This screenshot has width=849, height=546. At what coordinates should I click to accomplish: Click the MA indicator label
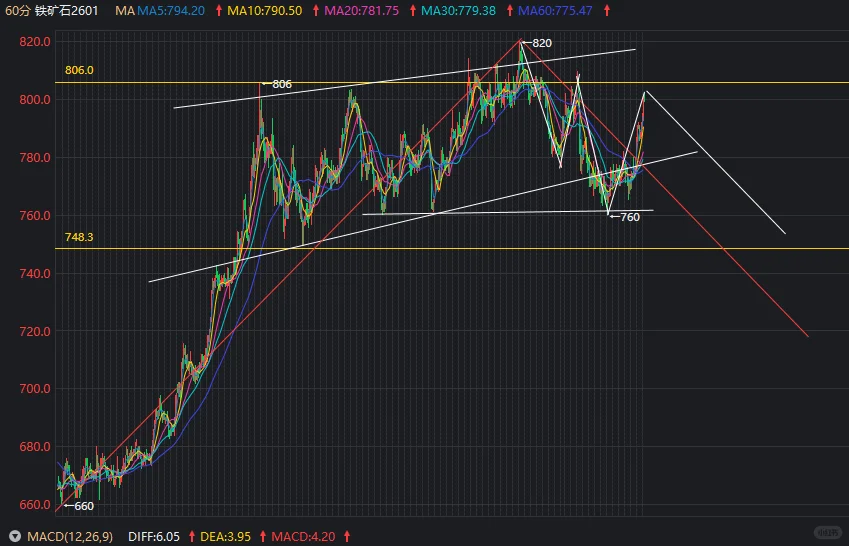pyautogui.click(x=125, y=10)
